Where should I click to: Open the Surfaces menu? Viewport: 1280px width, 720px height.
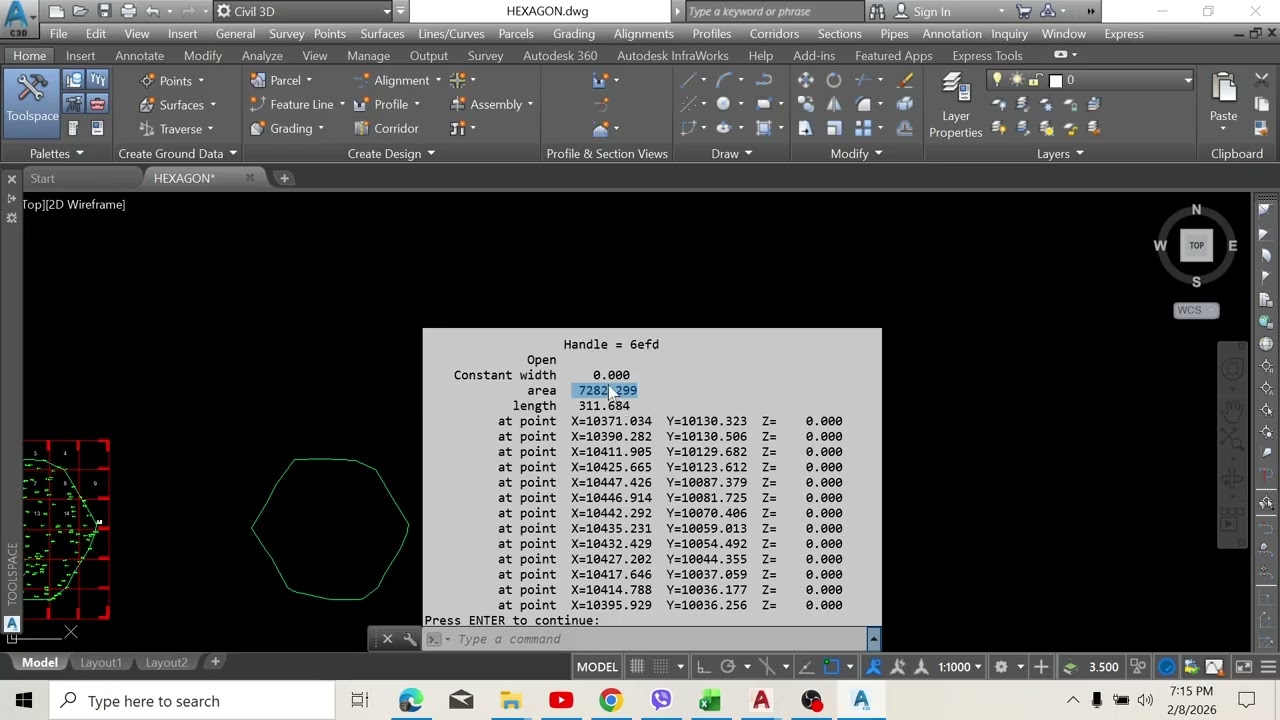[382, 33]
